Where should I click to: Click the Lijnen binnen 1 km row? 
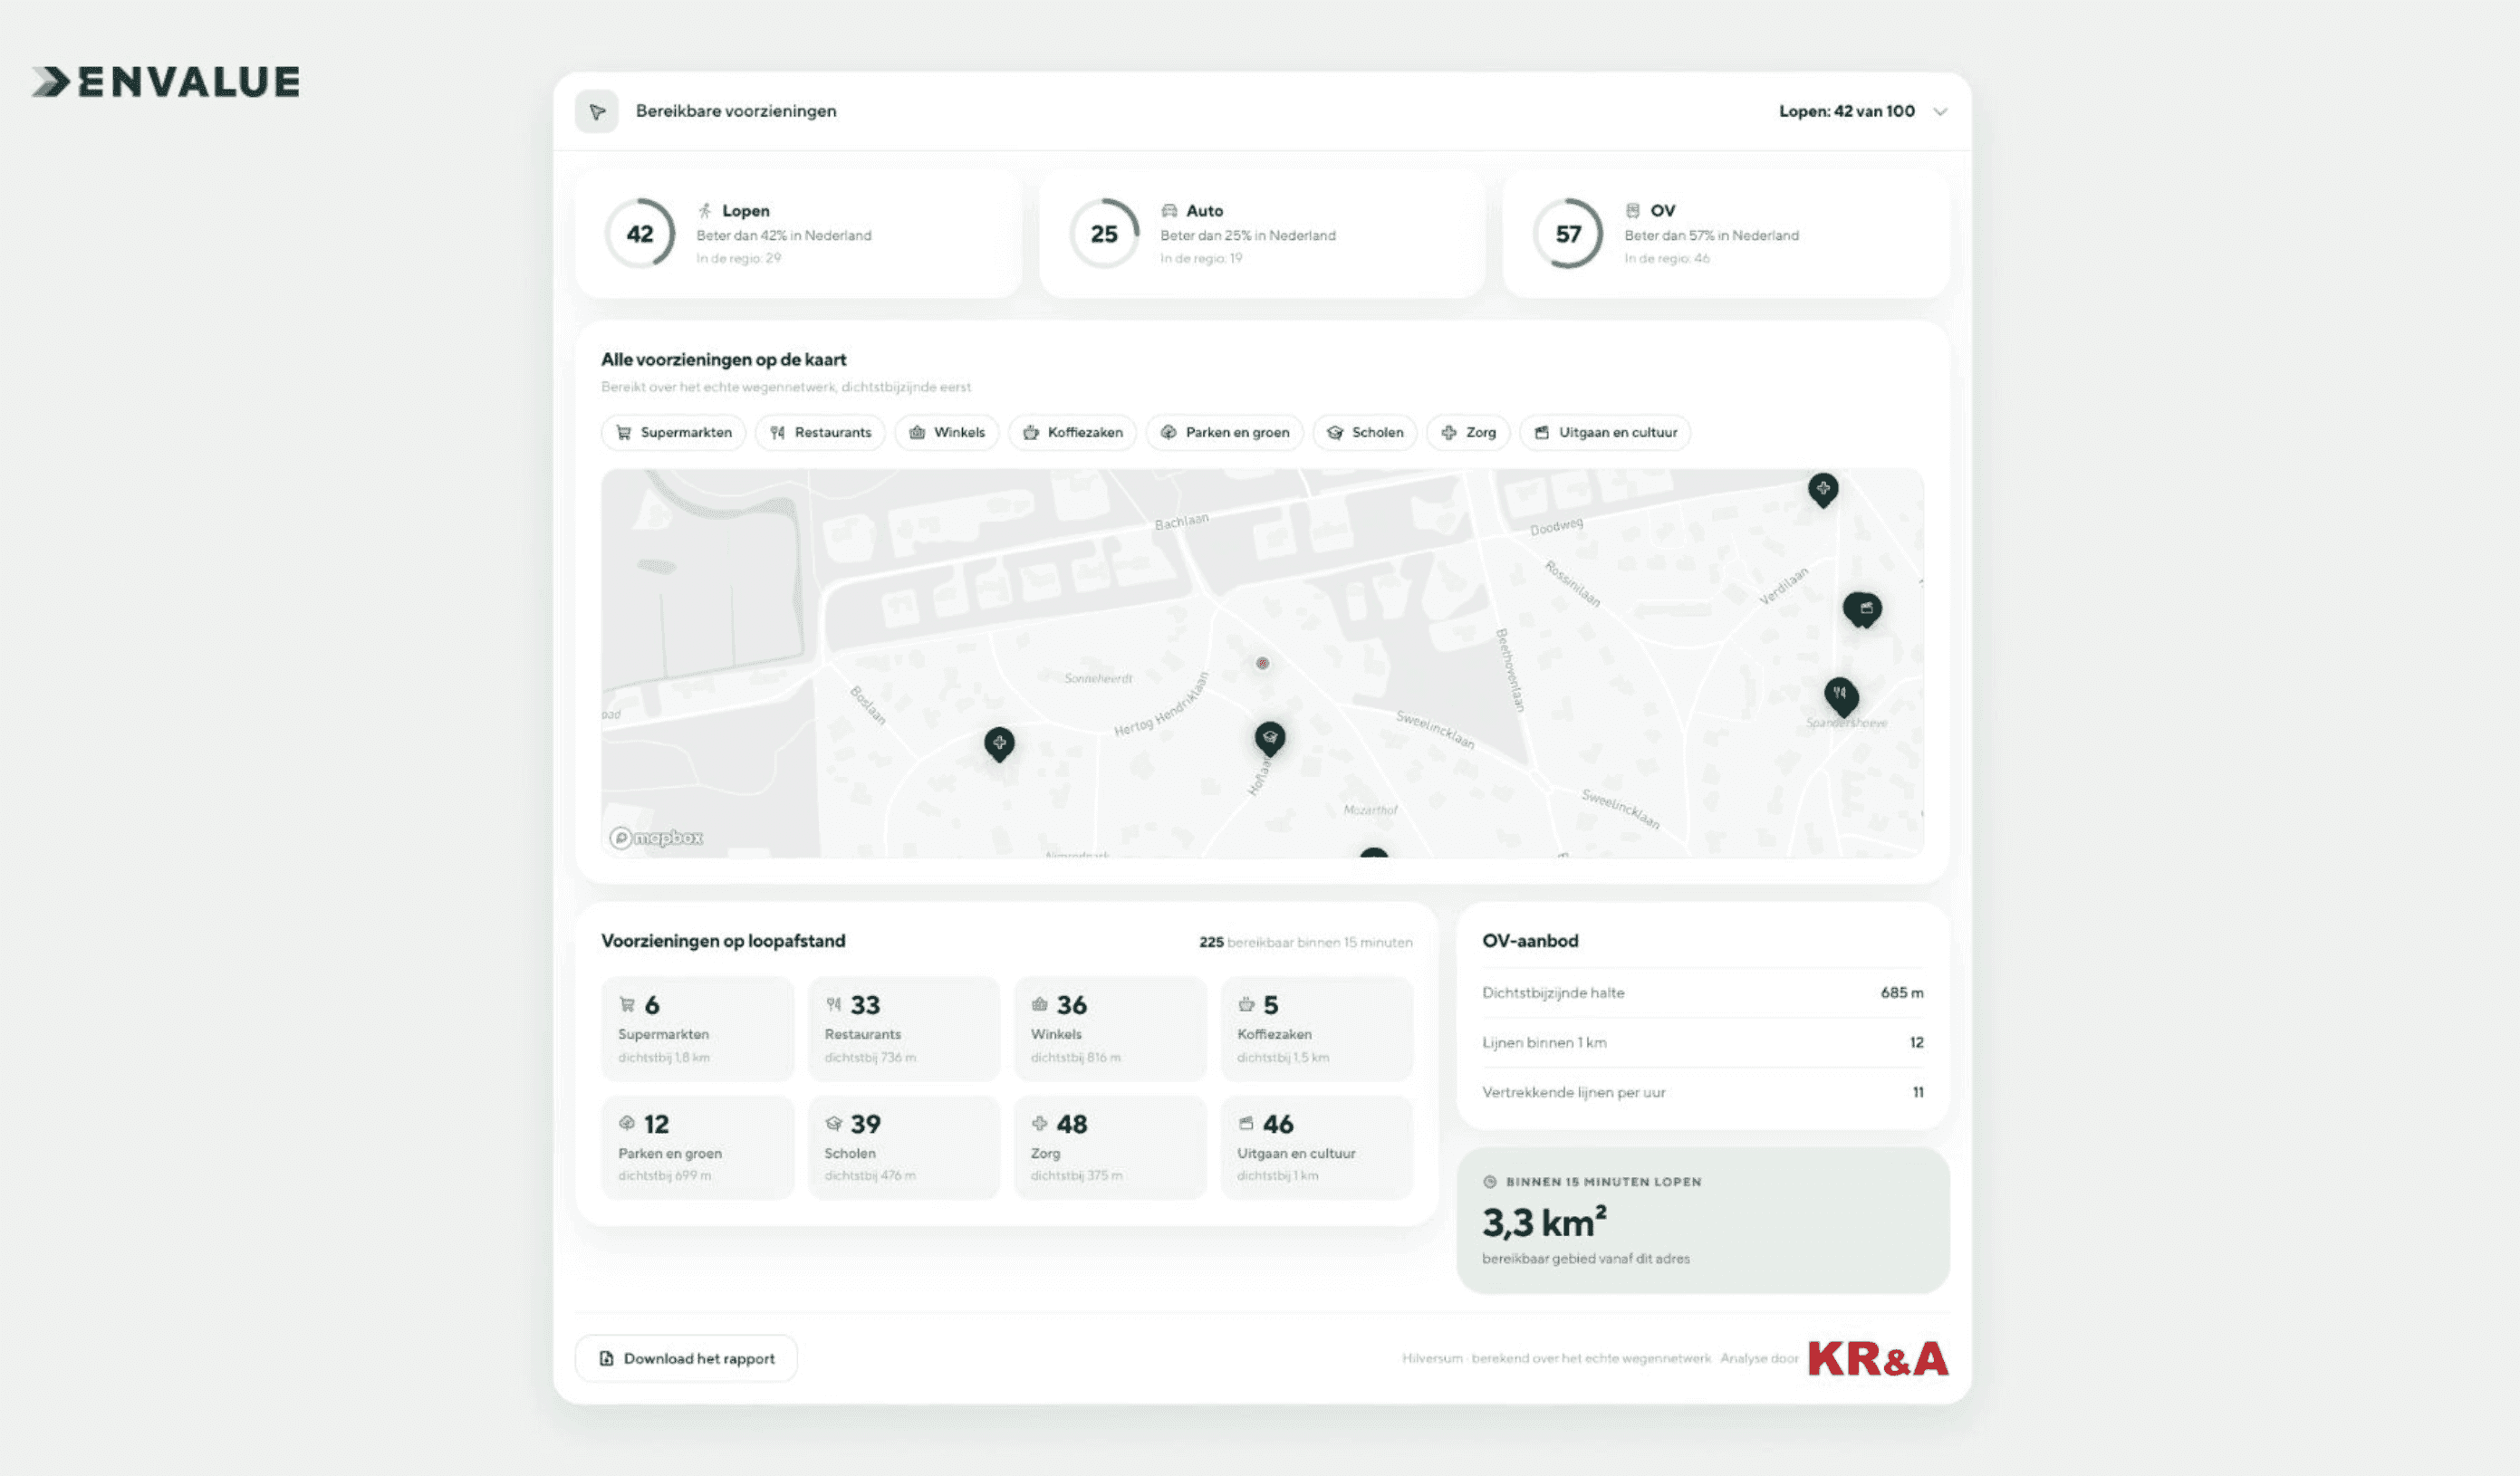coord(1702,1042)
